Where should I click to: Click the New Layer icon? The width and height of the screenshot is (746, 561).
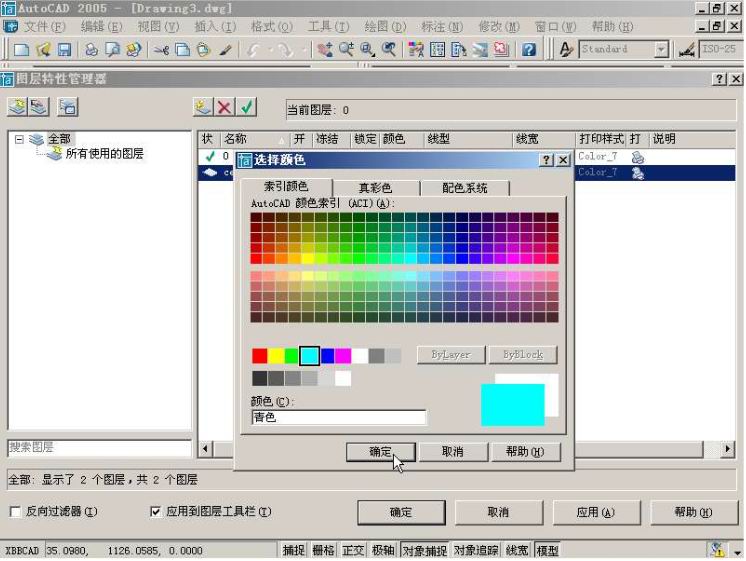coord(203,107)
